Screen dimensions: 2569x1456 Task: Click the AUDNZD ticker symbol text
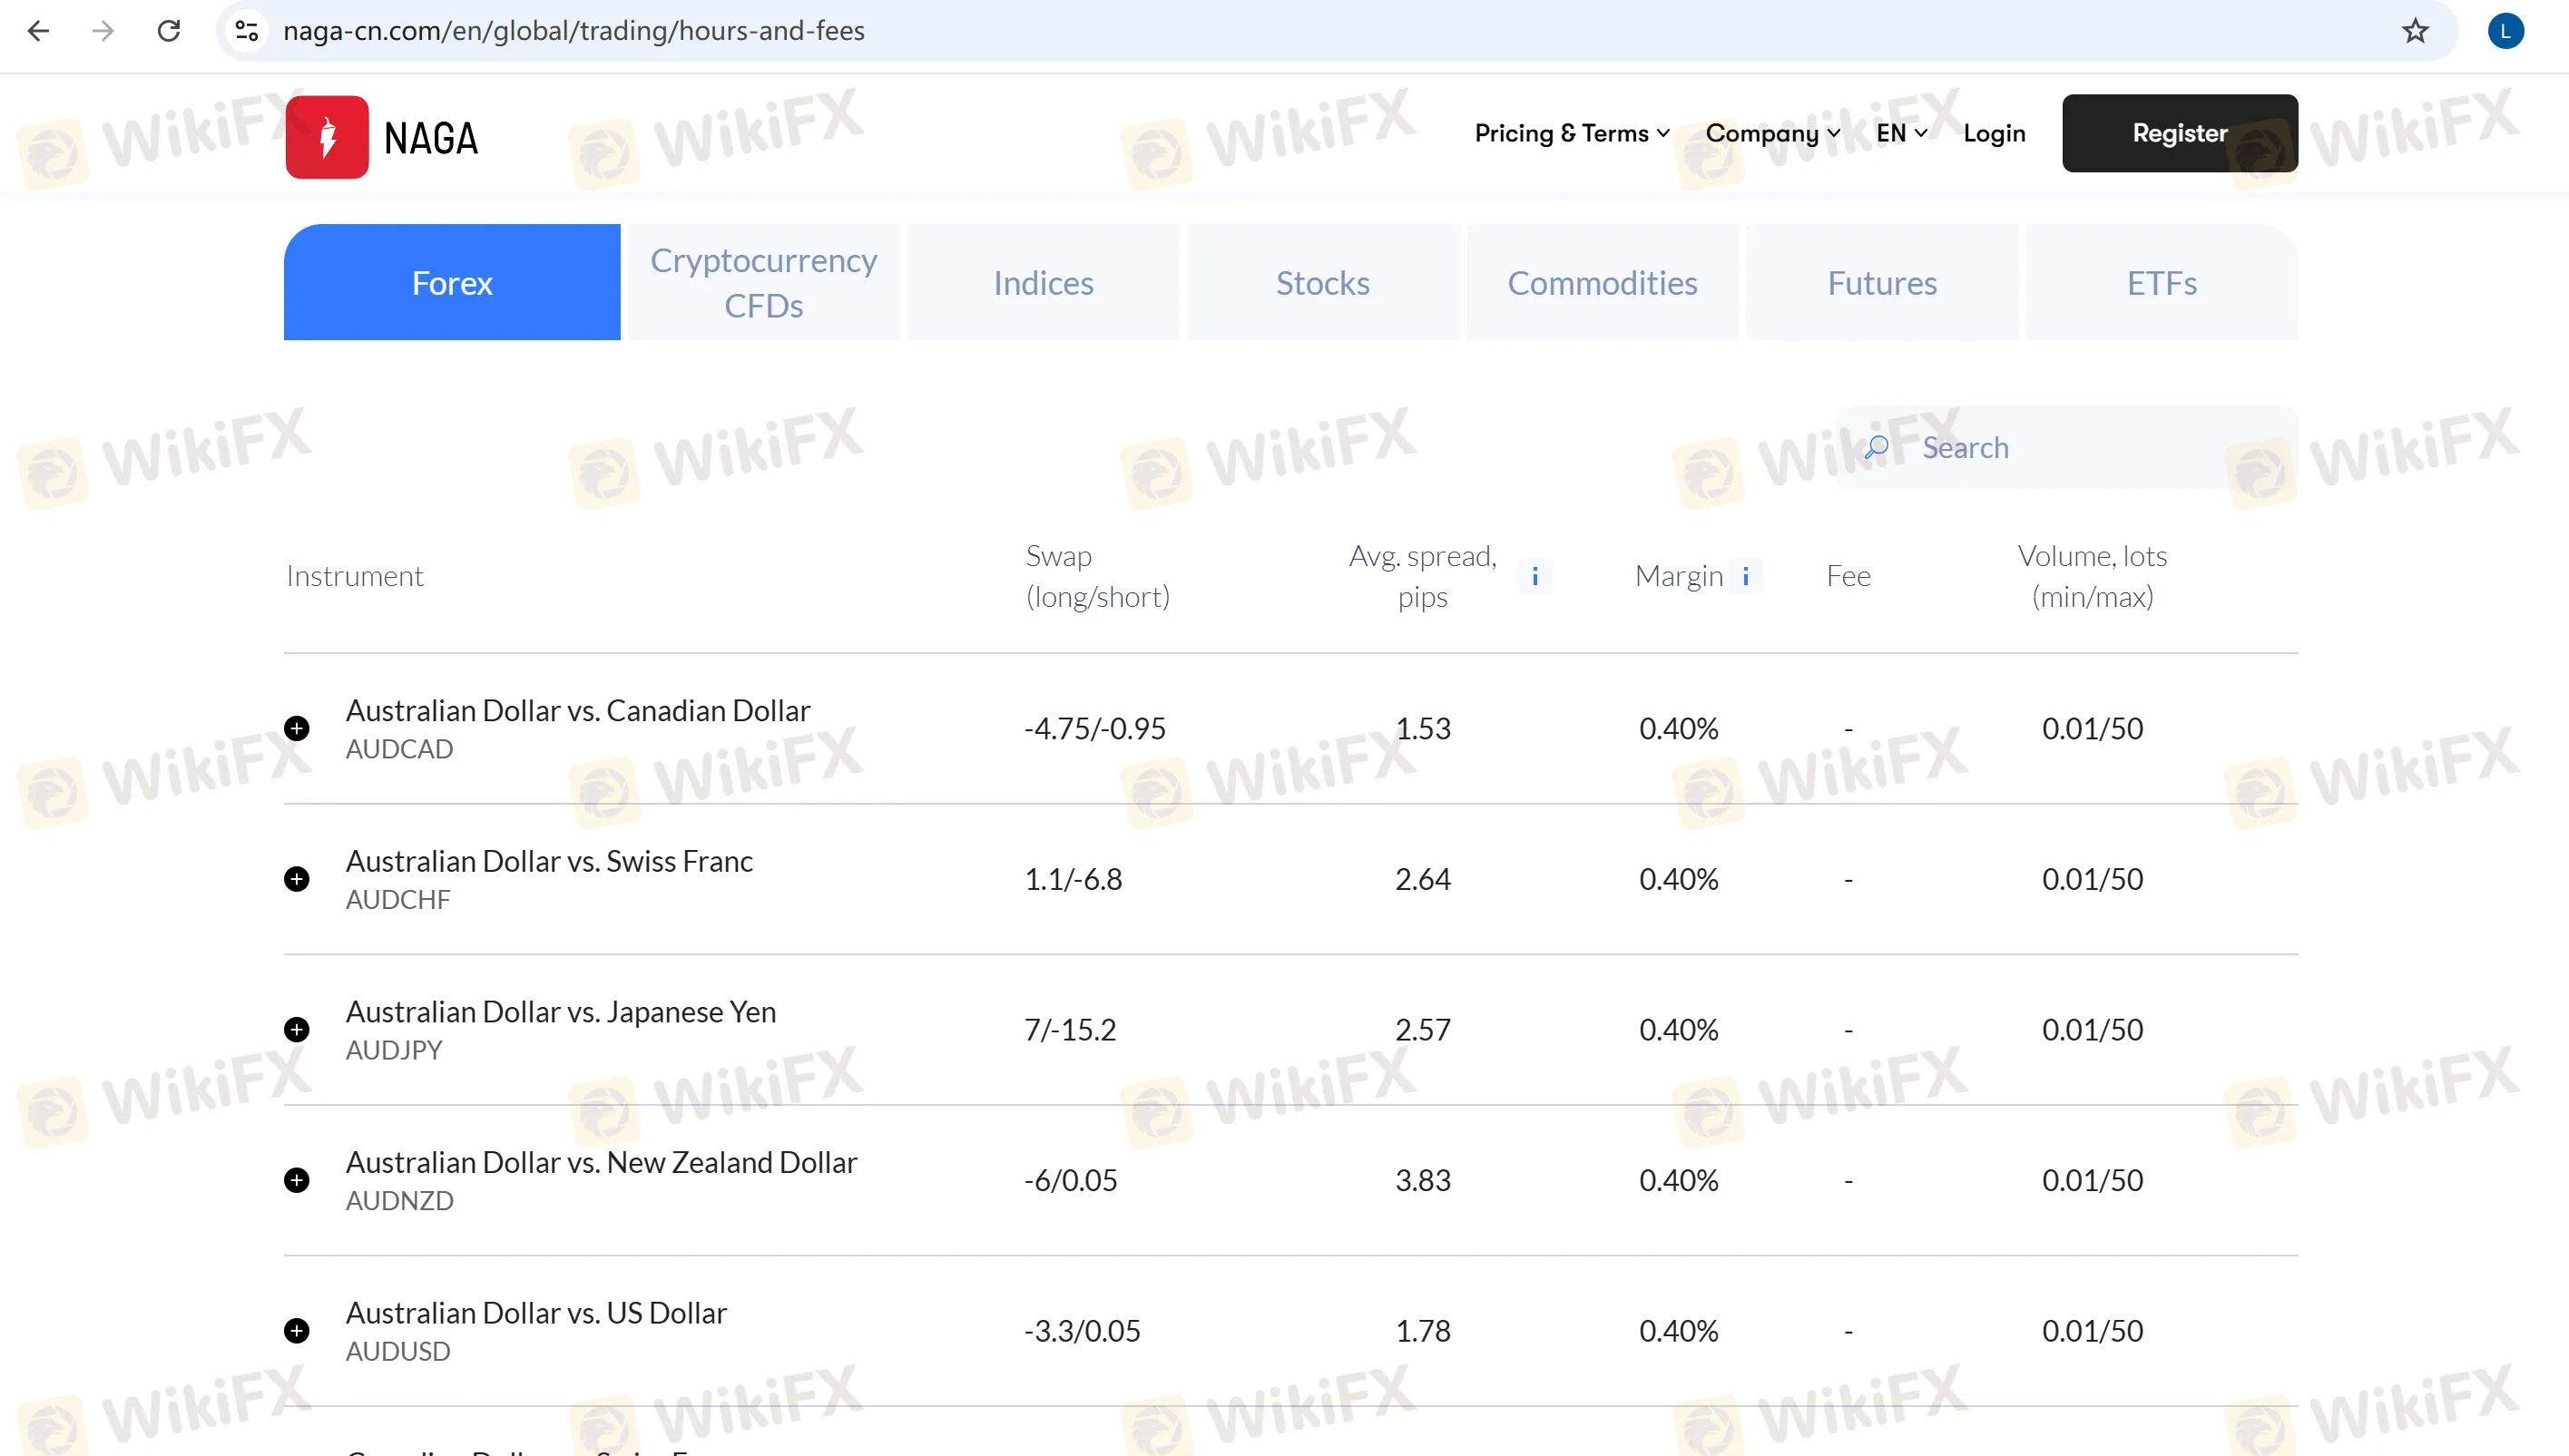click(x=400, y=1201)
